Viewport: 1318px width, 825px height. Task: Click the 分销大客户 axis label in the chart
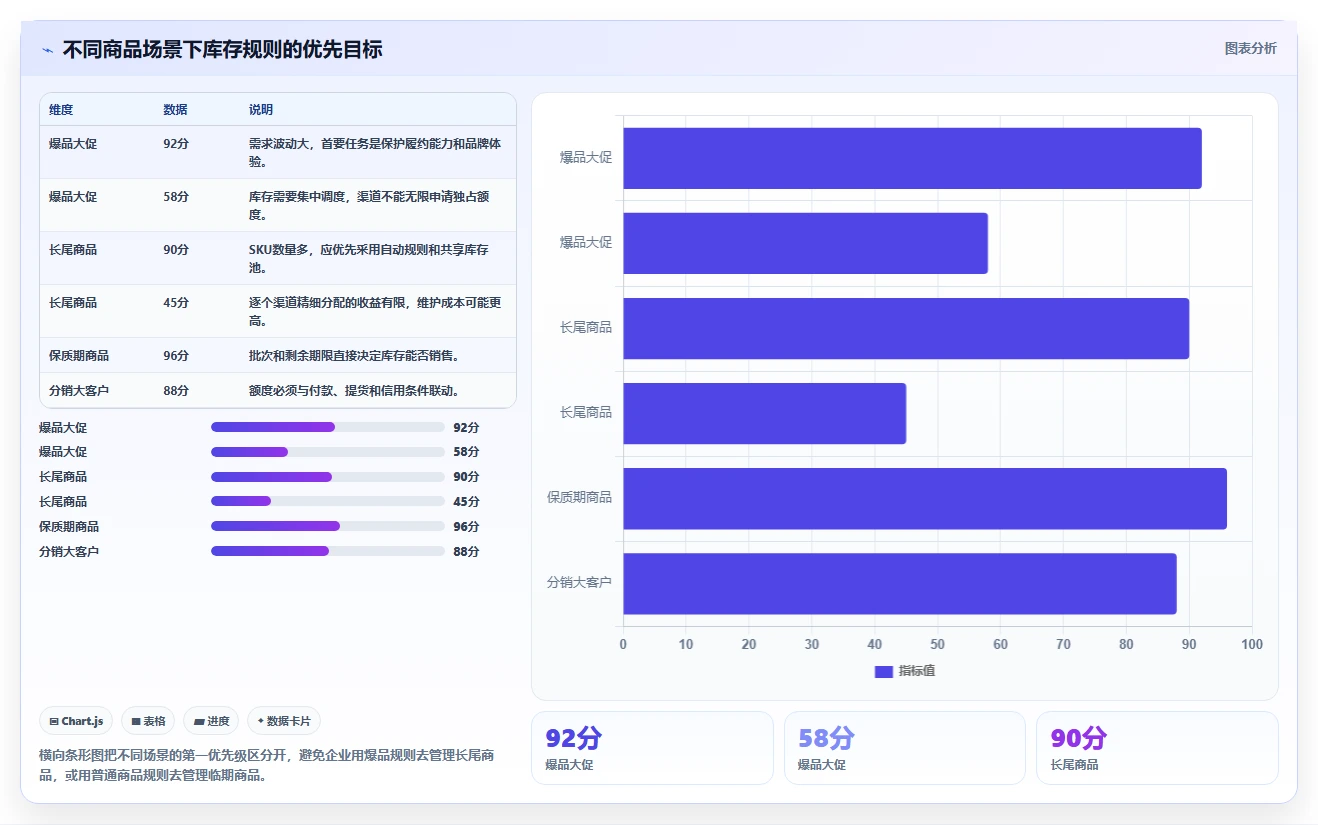[579, 583]
